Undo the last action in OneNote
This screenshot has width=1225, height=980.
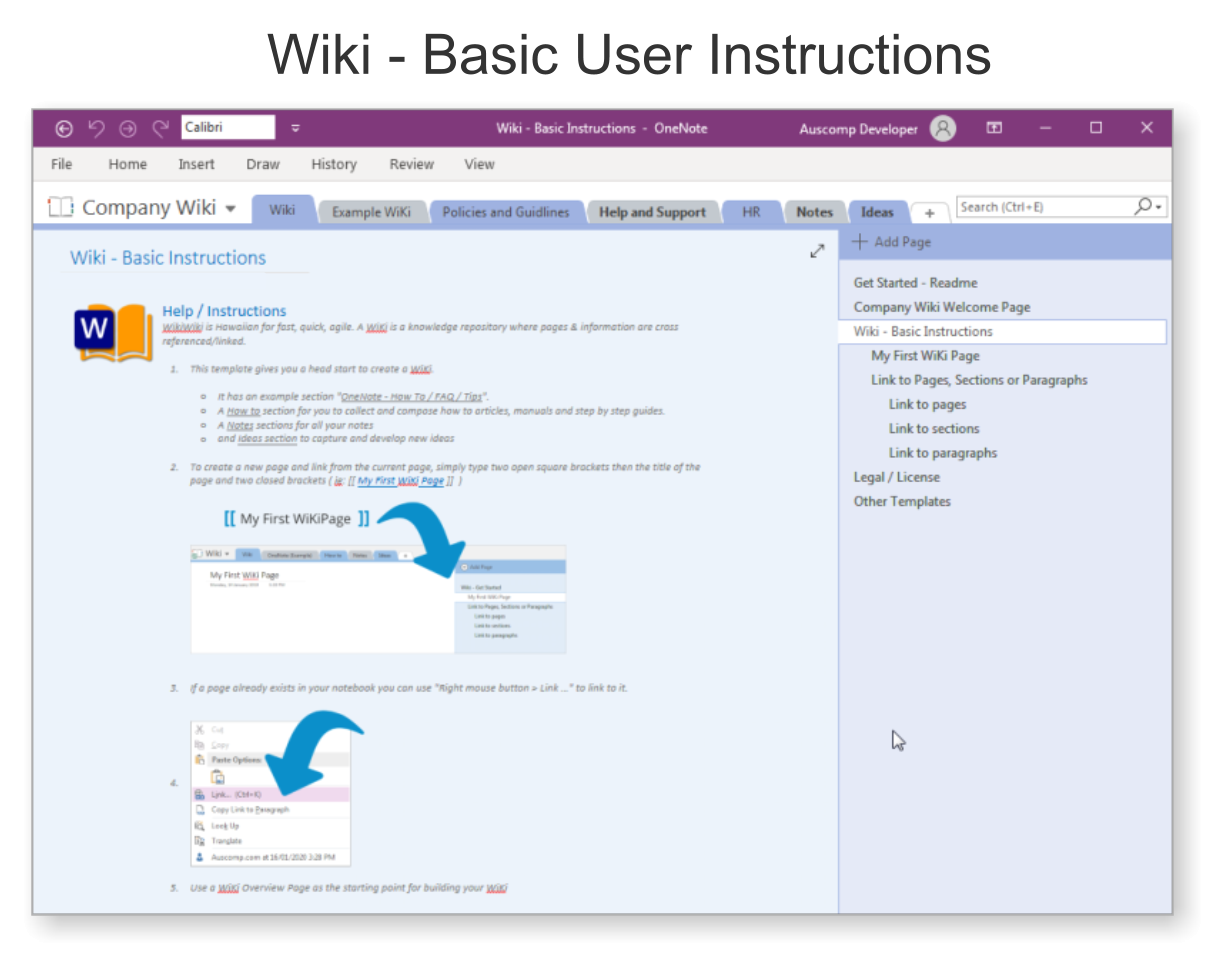point(96,128)
